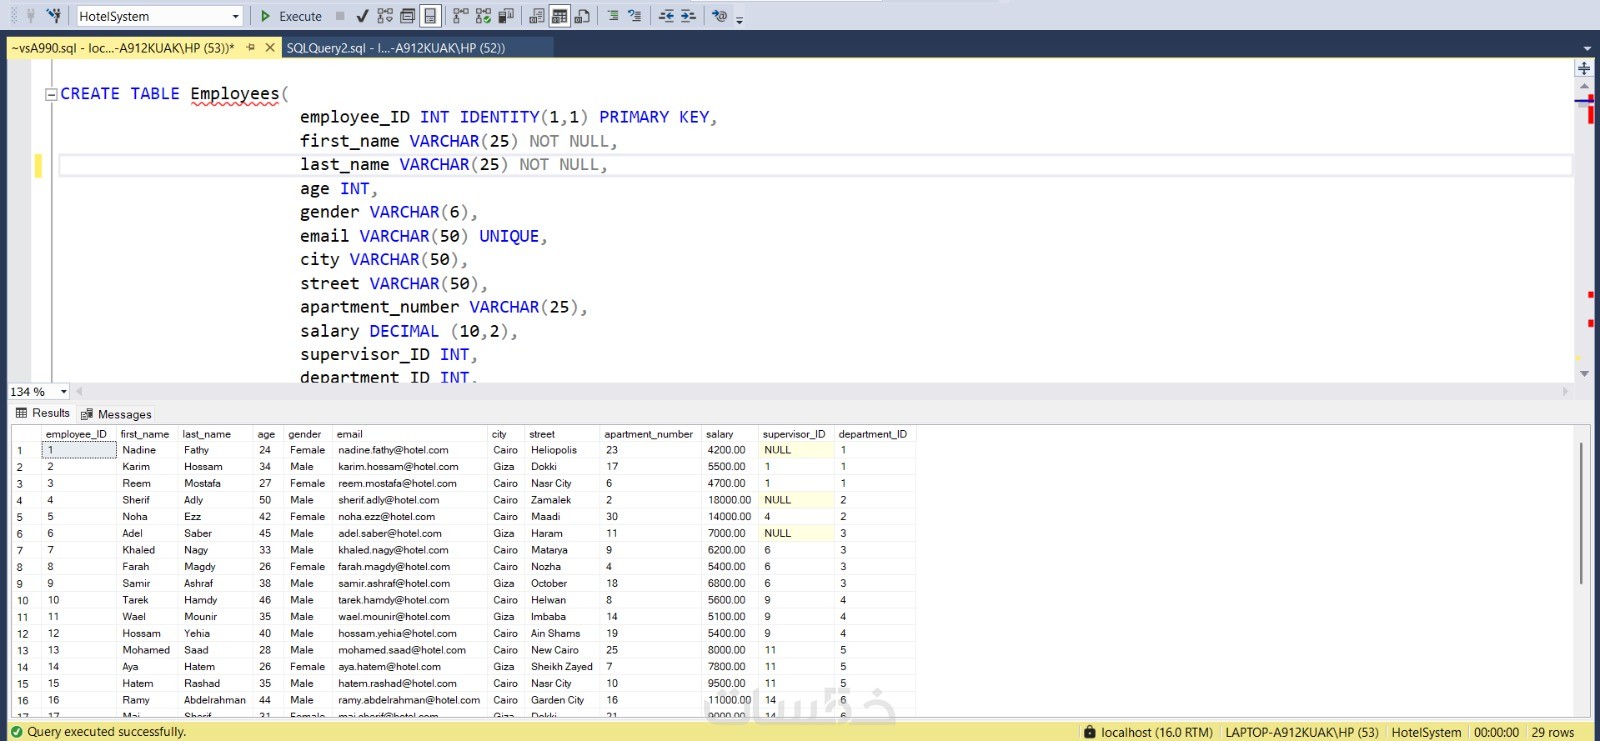Toggle the Results to Grid option
The height and width of the screenshot is (741, 1600).
pos(559,16)
